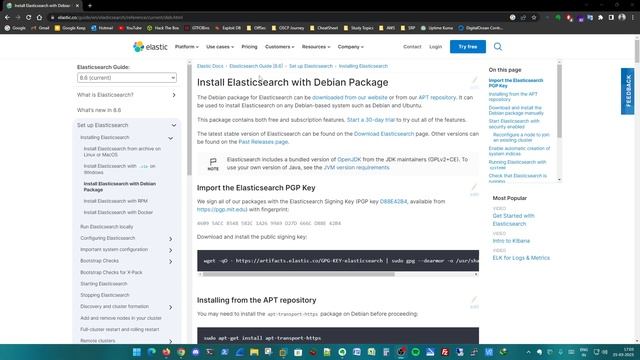Jump to 'Installing from the APT repository' section
This screenshot has width=640, height=360.
point(513,97)
